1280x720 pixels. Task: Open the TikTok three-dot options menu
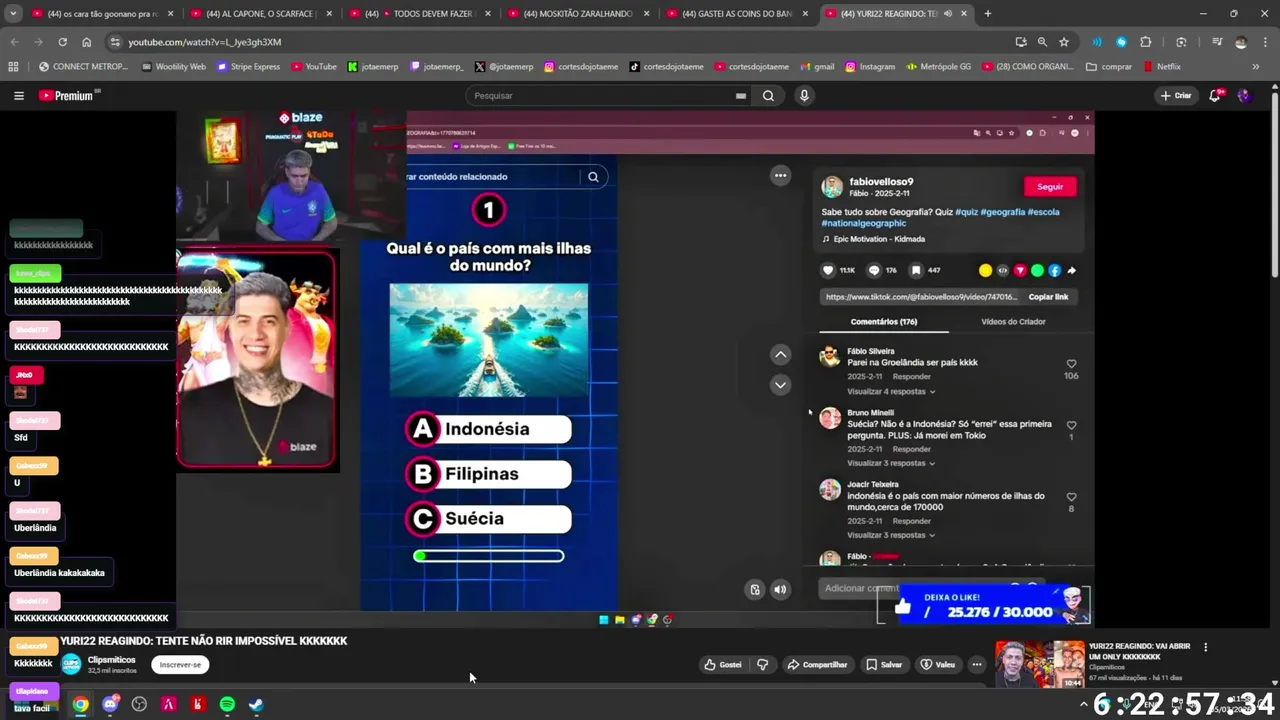coord(780,176)
